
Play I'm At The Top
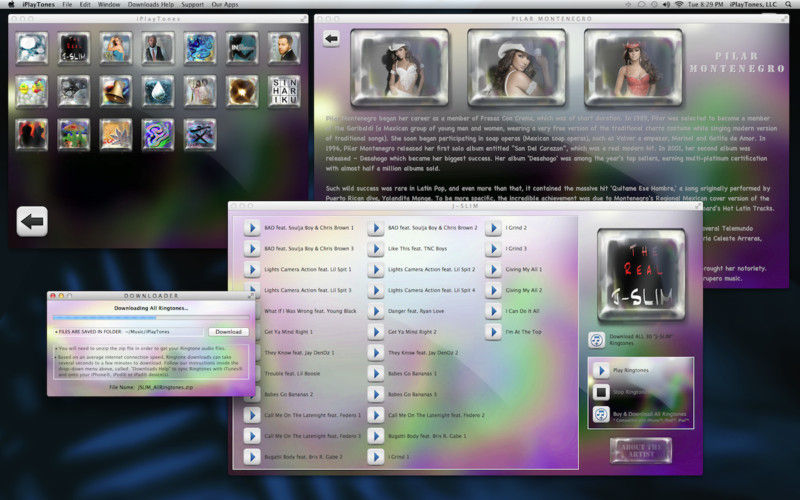click(493, 332)
